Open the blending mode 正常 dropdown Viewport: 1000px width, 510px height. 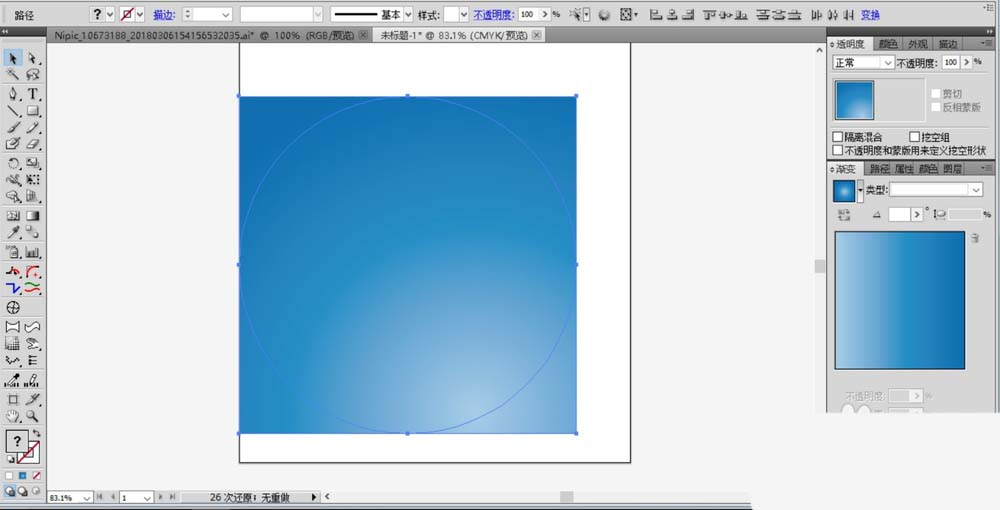click(863, 62)
